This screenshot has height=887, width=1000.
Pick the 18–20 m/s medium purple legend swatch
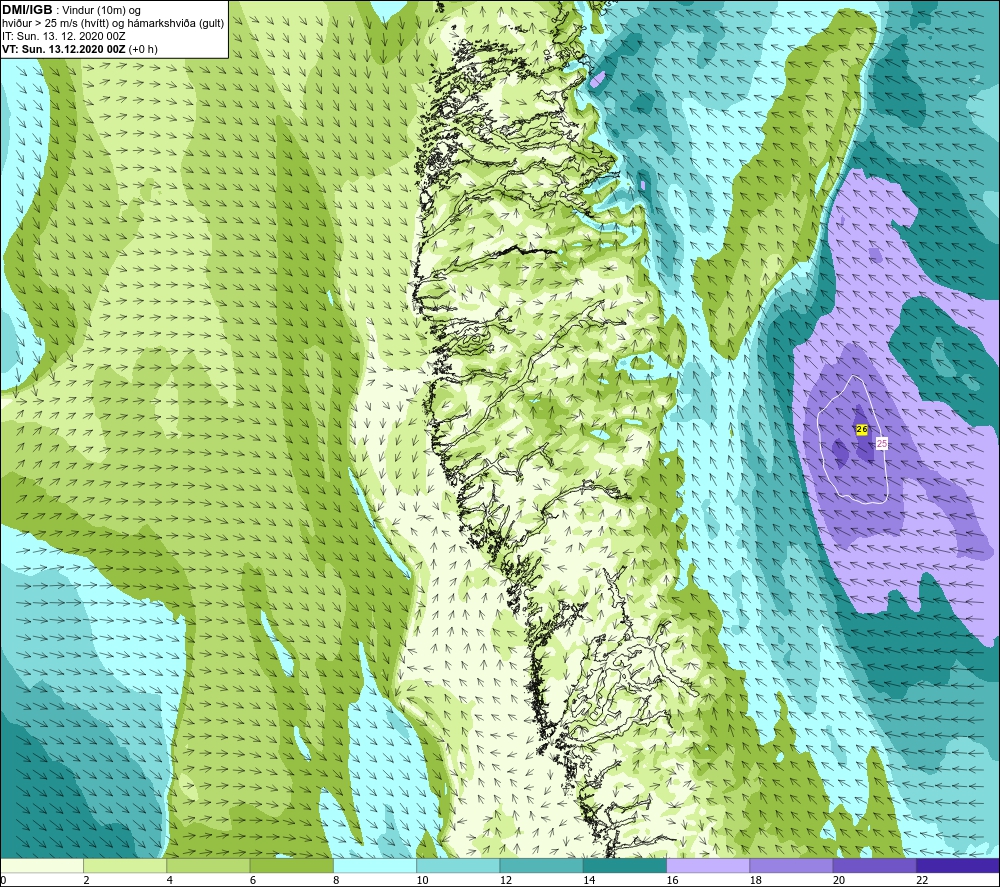pyautogui.click(x=791, y=865)
